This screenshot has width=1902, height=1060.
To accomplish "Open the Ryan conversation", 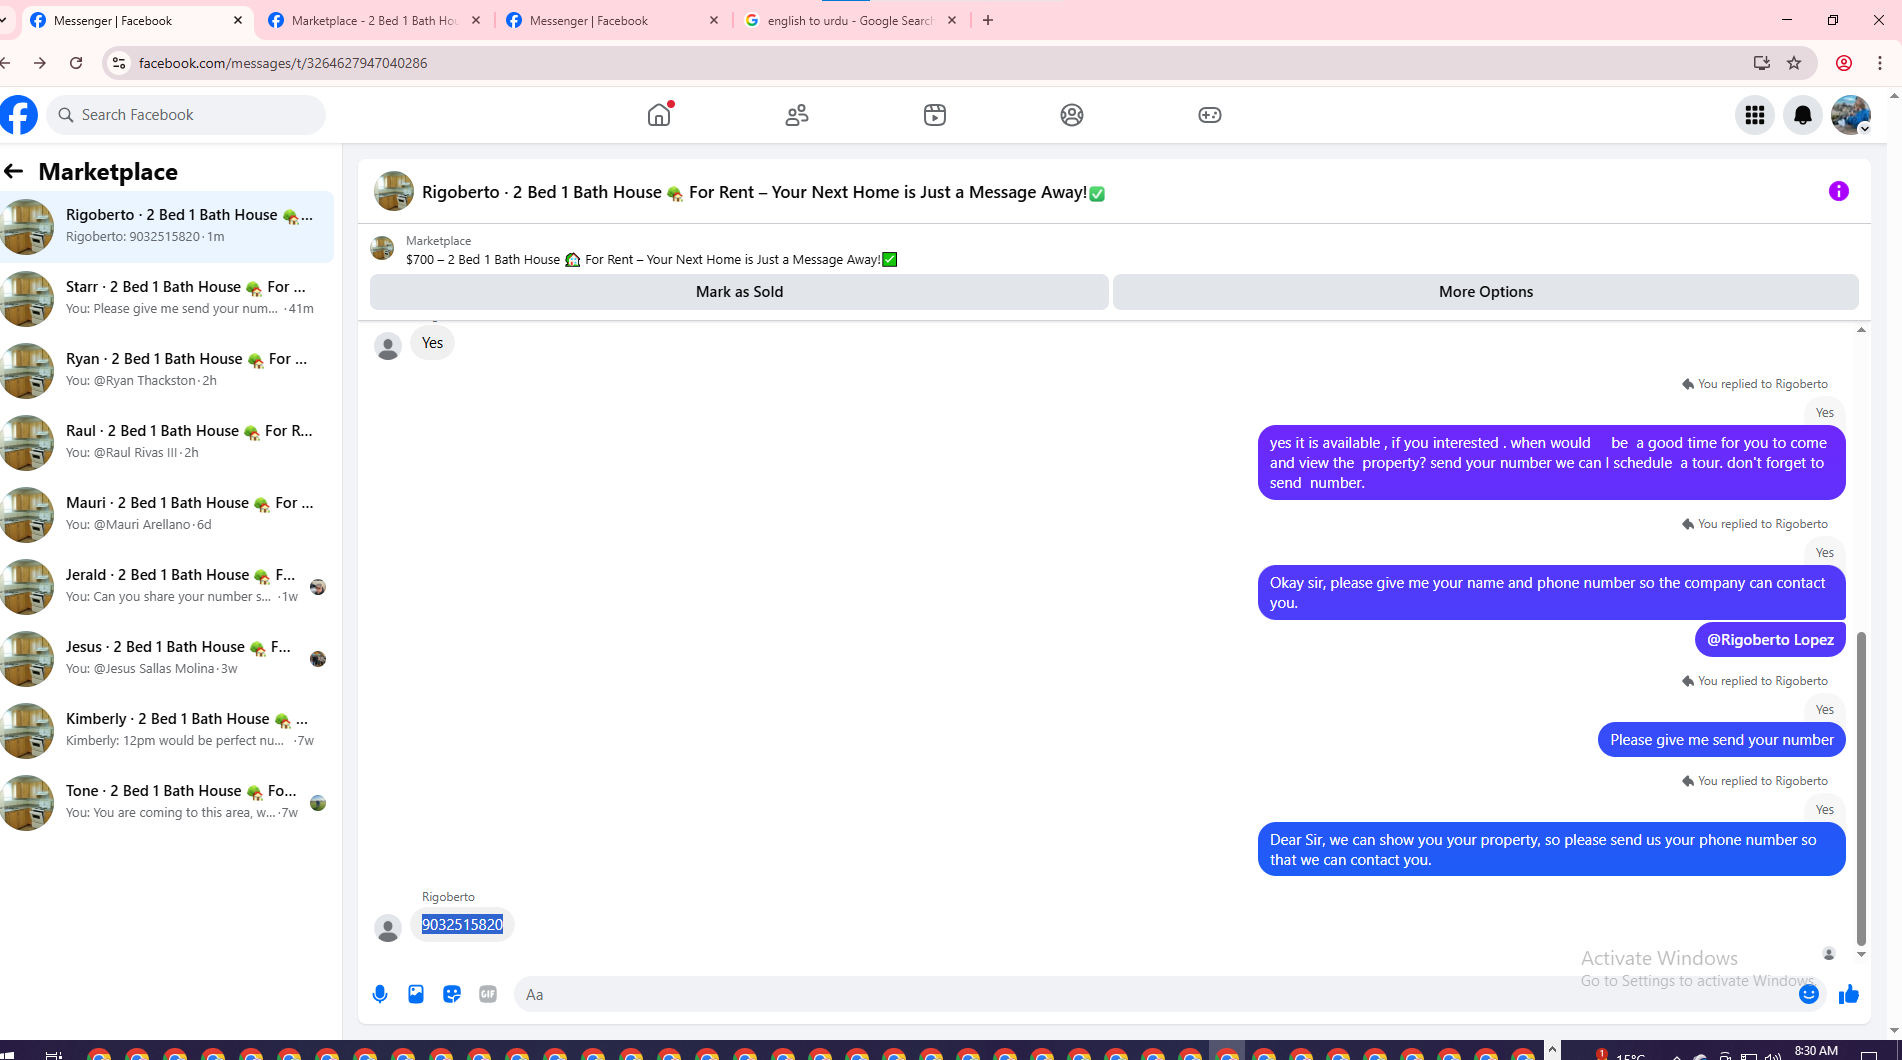I will point(167,370).
